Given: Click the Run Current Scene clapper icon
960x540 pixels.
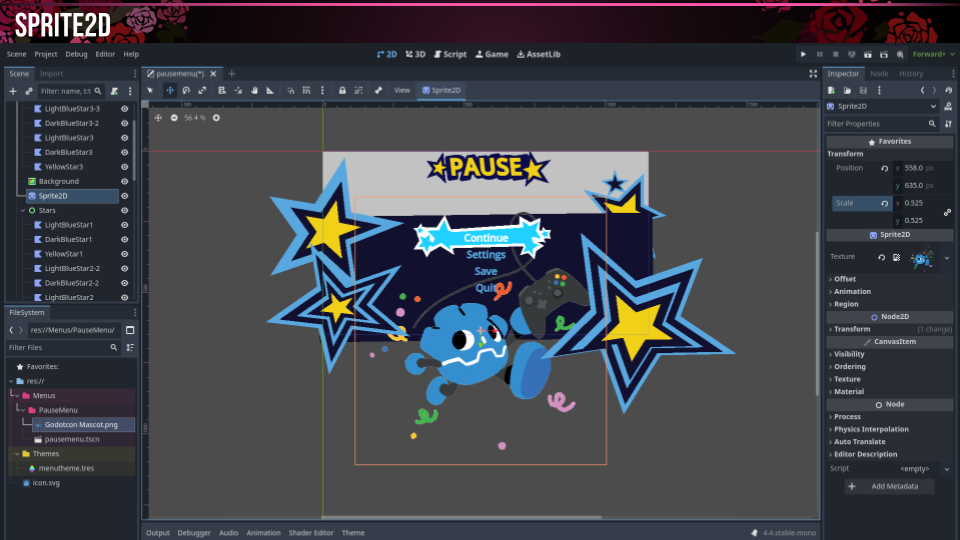Looking at the screenshot, I should pos(868,54).
